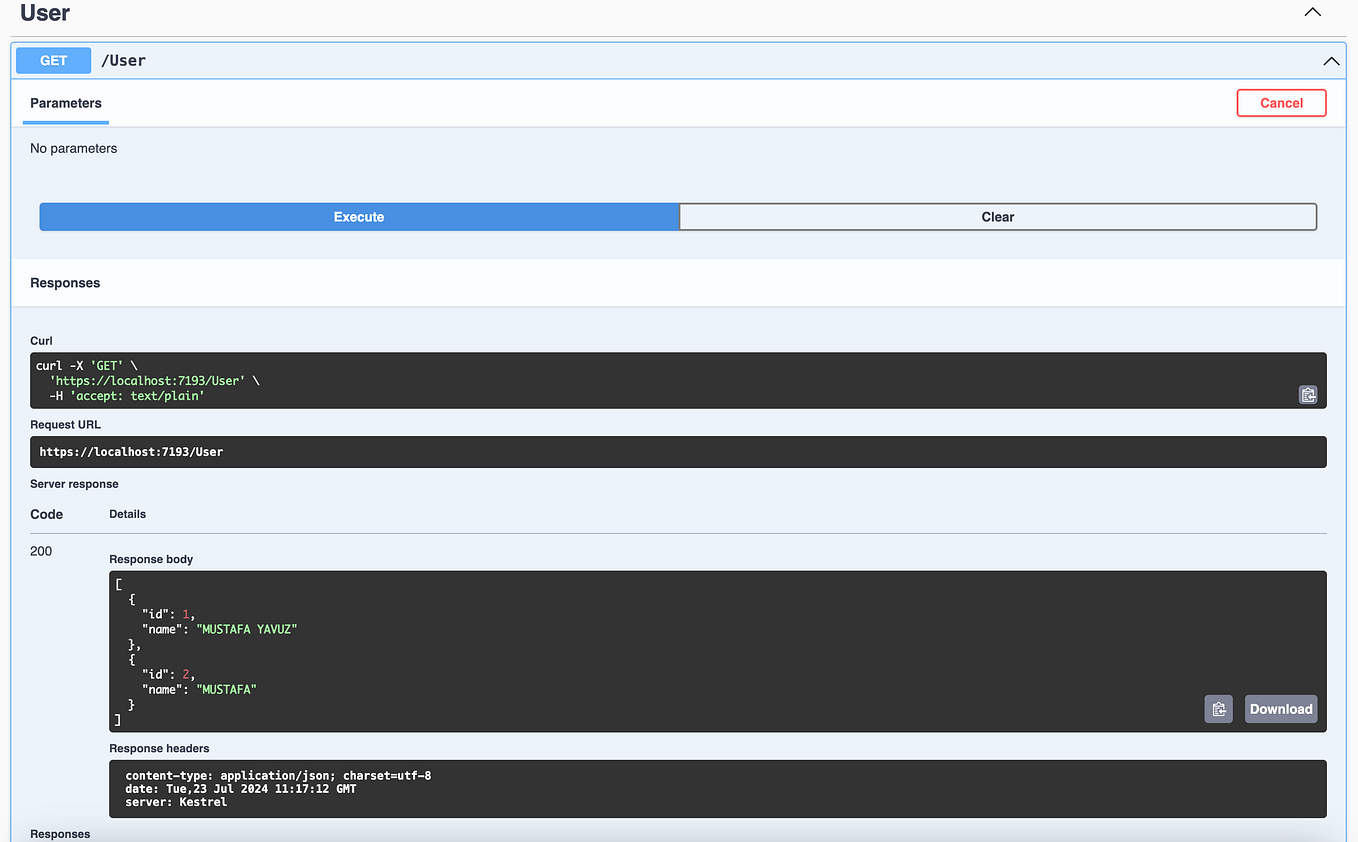
Task: Click the Clear button
Action: [997, 216]
